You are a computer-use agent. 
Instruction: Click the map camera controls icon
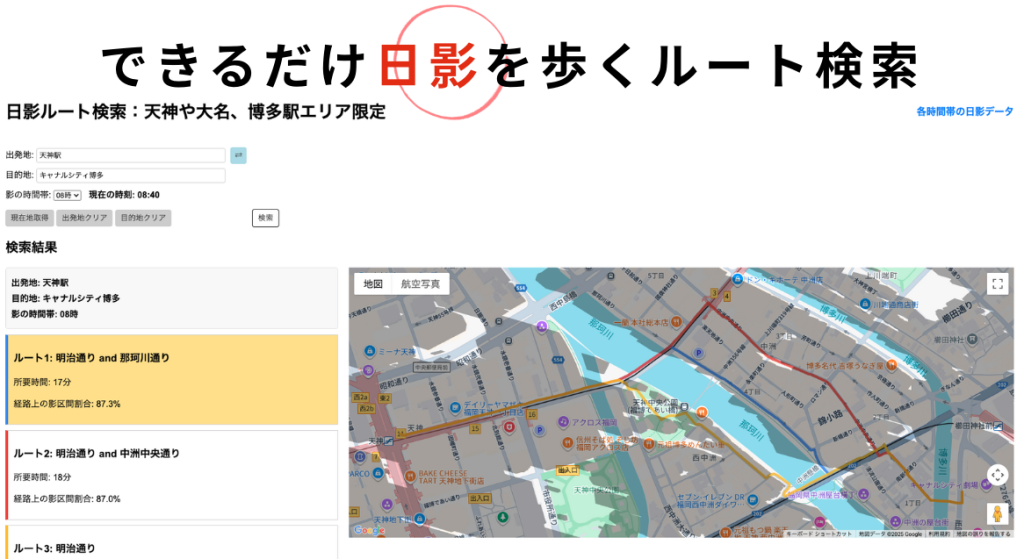tap(996, 475)
